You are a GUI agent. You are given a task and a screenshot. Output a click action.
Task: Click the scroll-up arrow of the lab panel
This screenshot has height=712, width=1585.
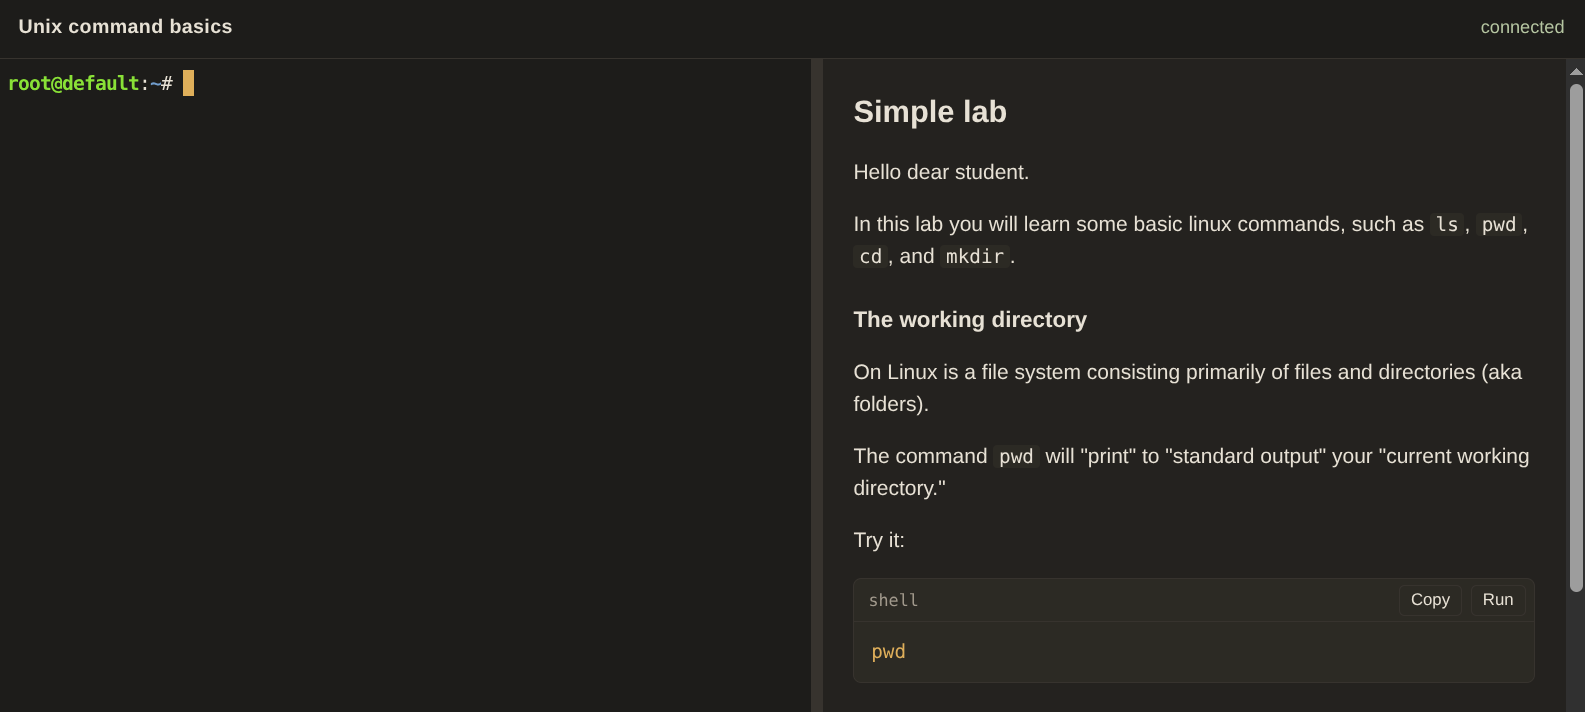point(1576,71)
